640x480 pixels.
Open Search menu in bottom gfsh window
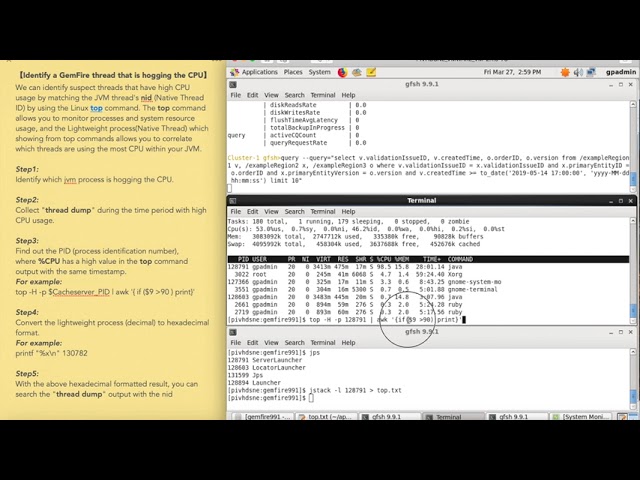click(294, 342)
